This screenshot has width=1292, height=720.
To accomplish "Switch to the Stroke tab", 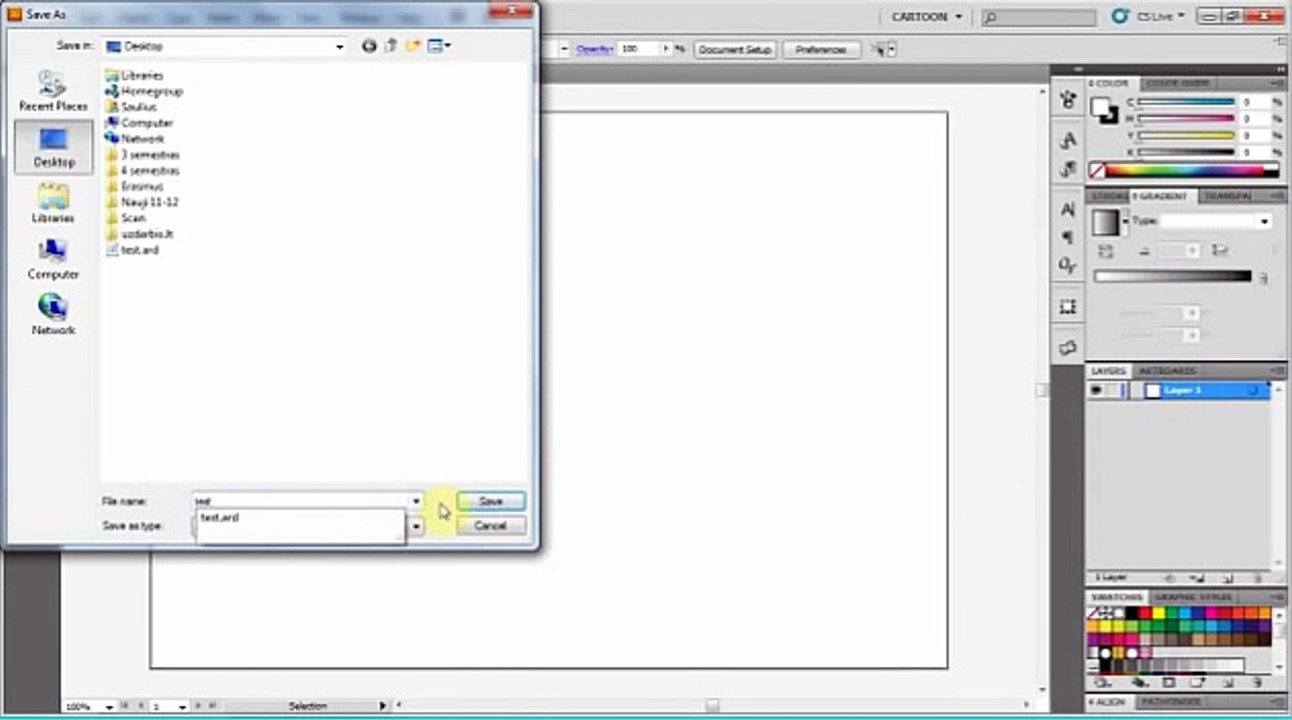I will [x=1109, y=196].
